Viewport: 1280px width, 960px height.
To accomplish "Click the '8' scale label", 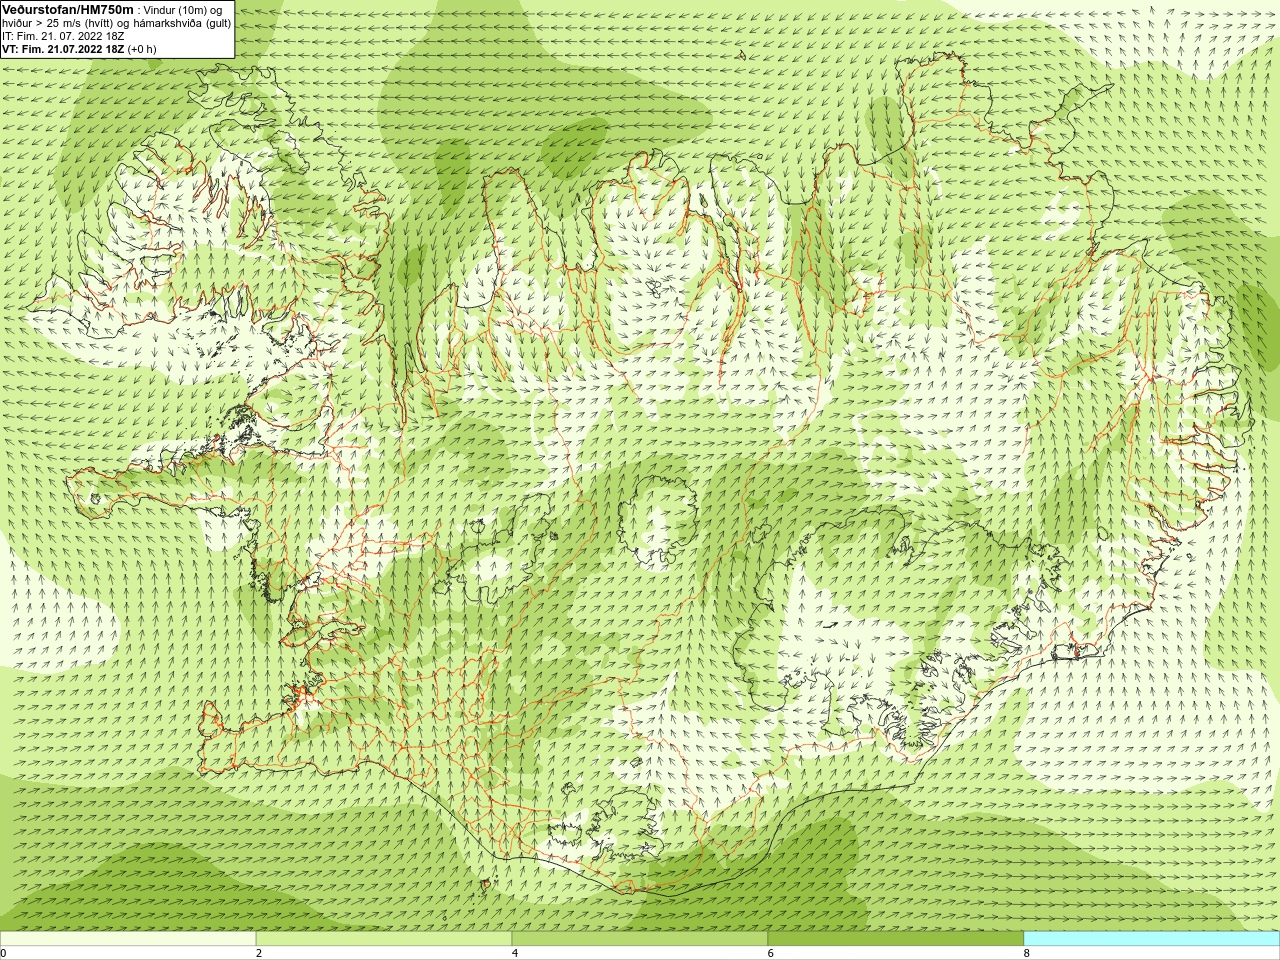I will pos(1027,953).
